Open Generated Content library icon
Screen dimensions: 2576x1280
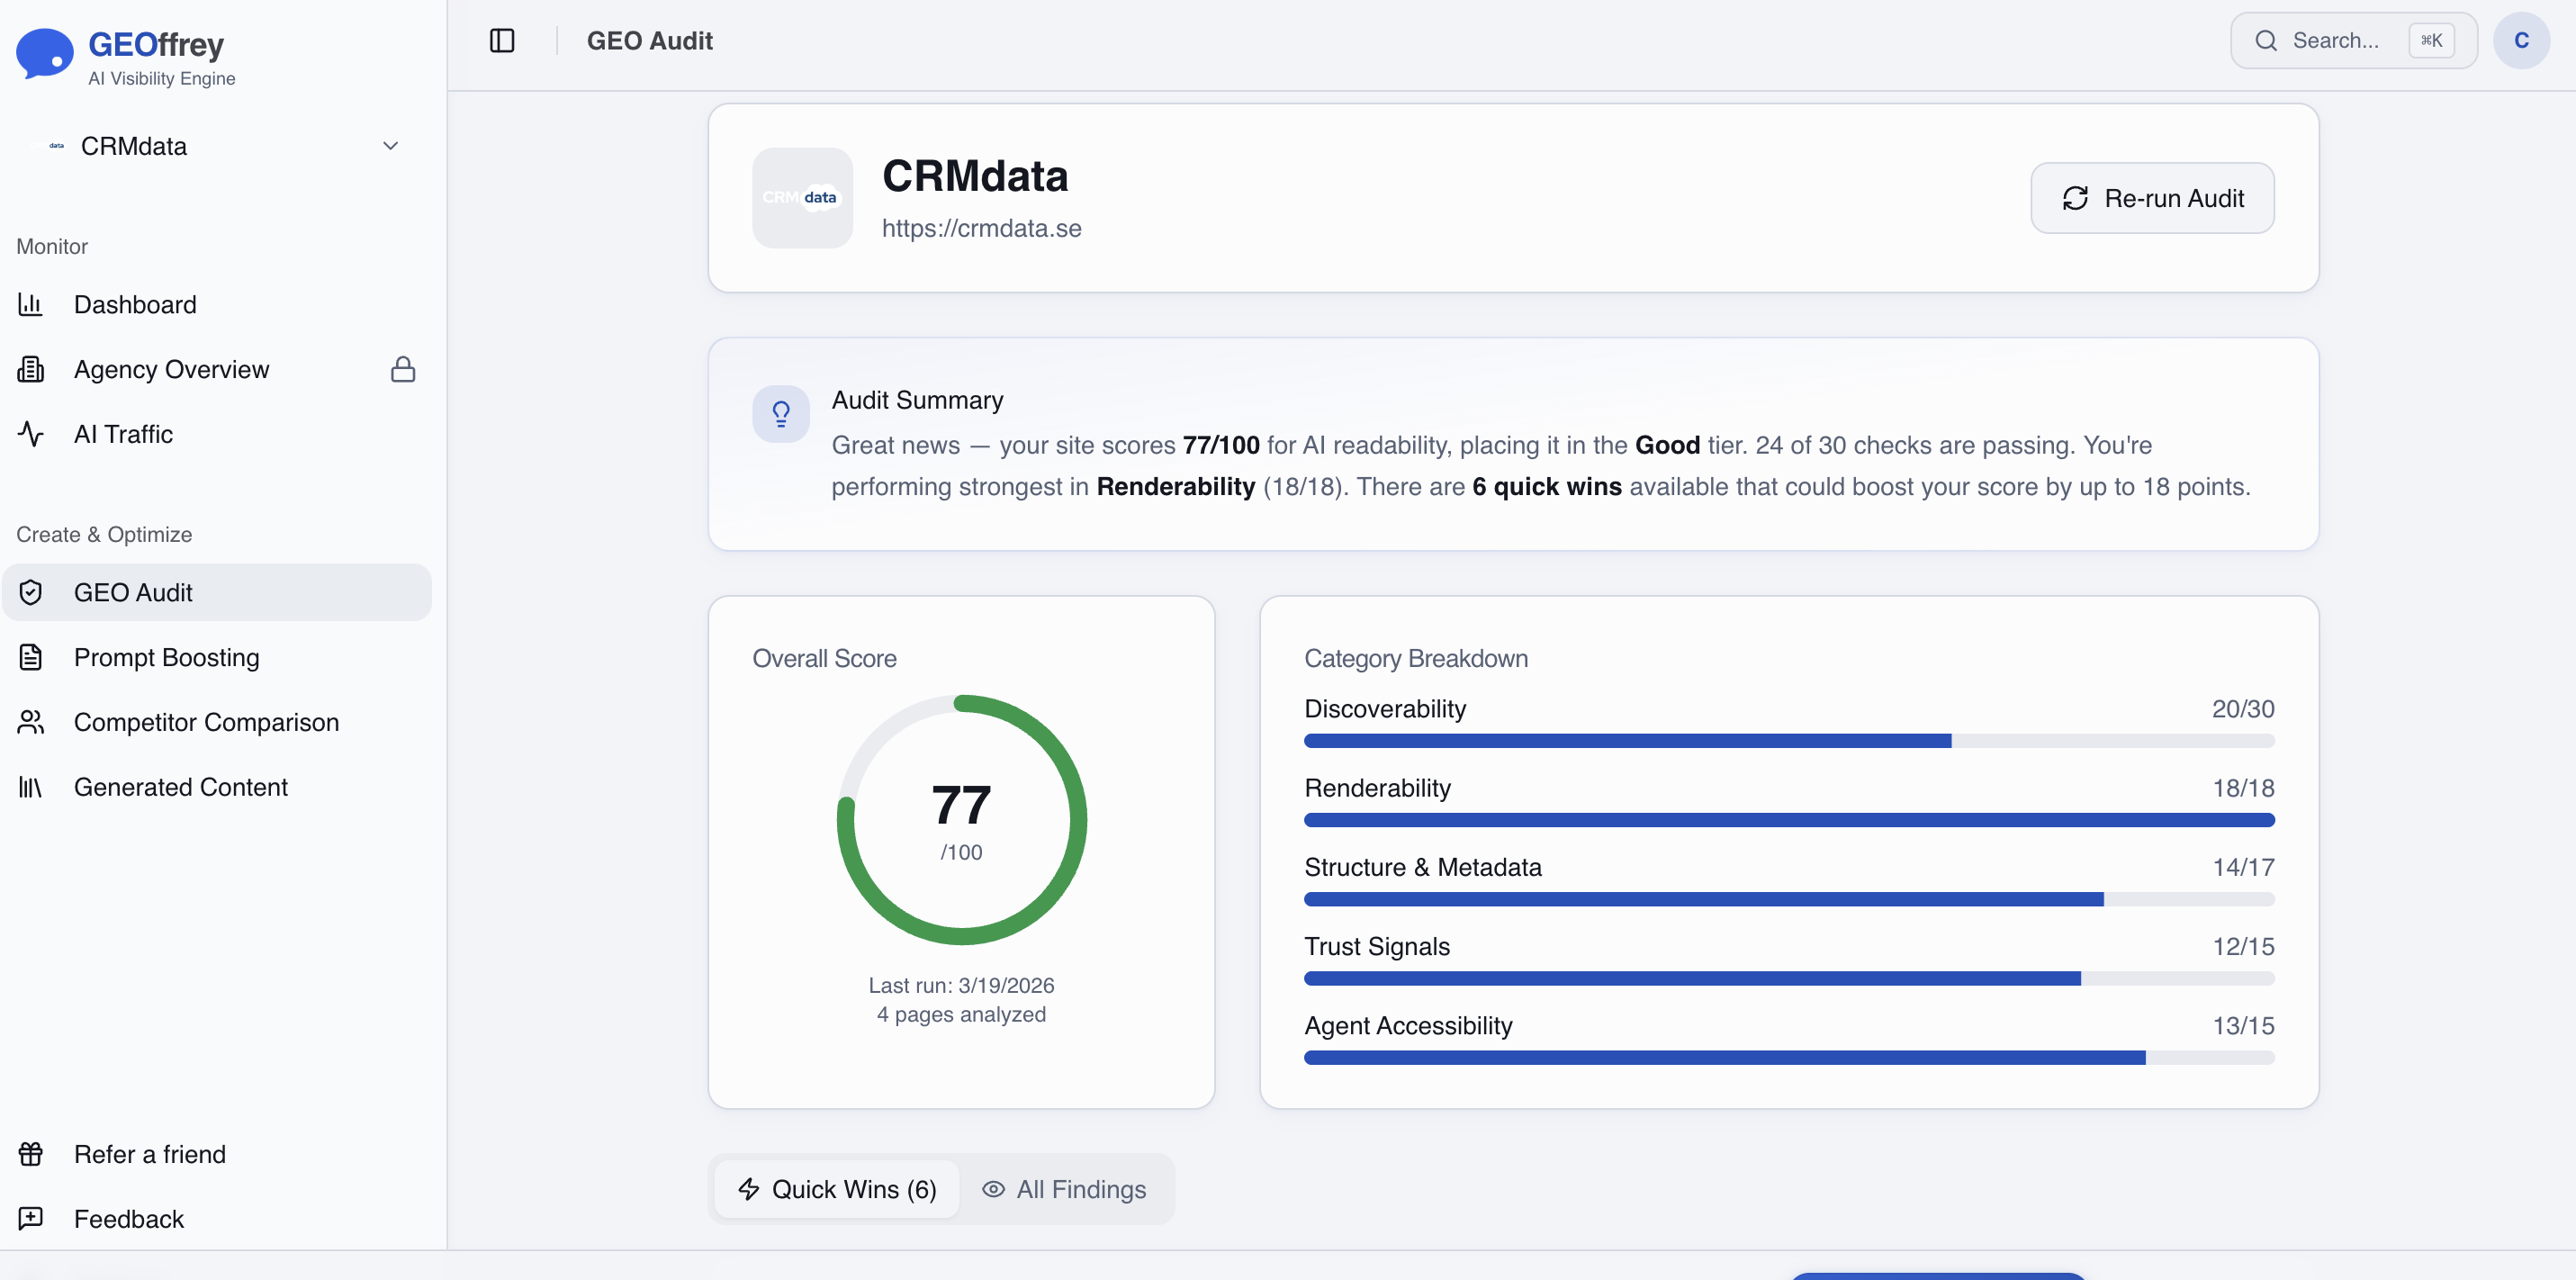click(31, 787)
